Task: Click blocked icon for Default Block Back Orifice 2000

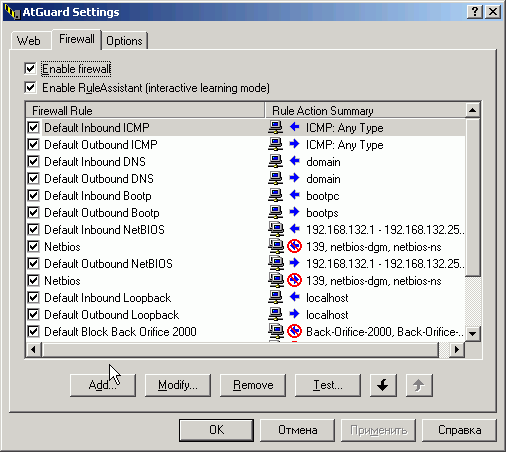Action: click(294, 331)
